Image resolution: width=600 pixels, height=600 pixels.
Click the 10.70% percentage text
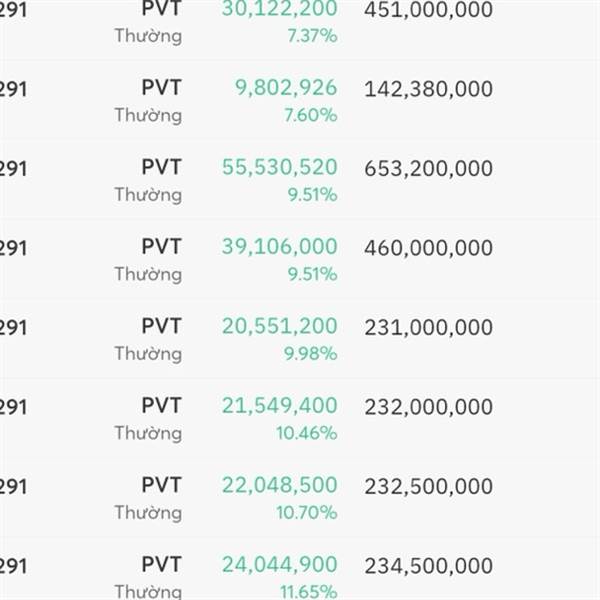[306, 512]
